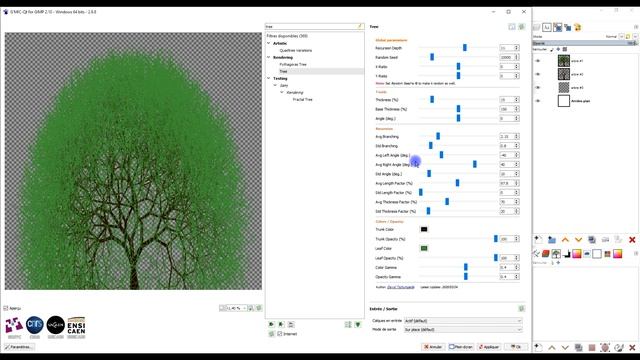Viewport: 640px width, 360px height.
Task: Click the zoom reset icon at preview's right end
Action: click(259, 308)
